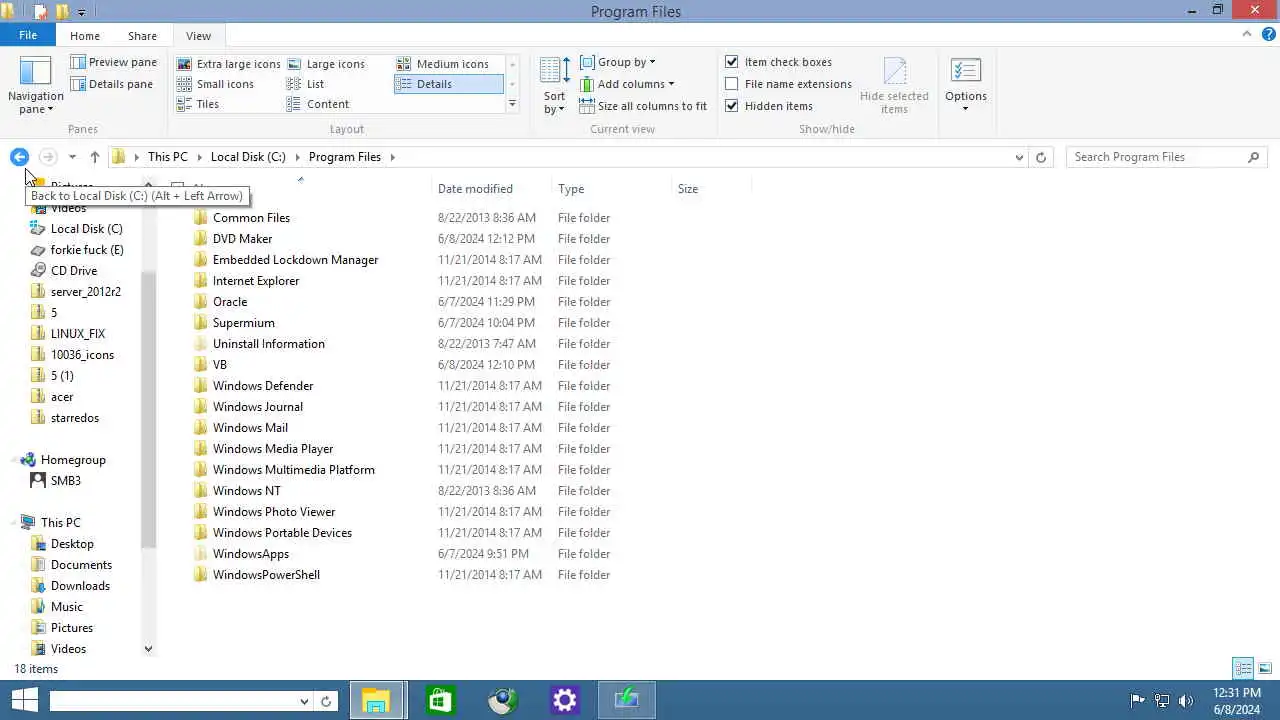1280x720 pixels.
Task: Open recent locations dropdown arrow
Action: (x=72, y=157)
